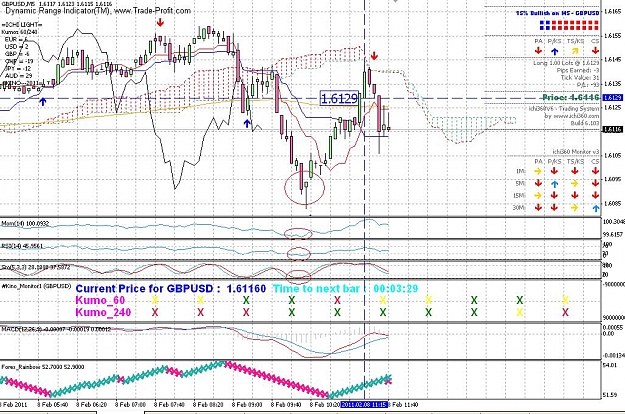Click the 8 Feb 11:40 time axis label
The width and height of the screenshot is (625, 414).
point(403,404)
